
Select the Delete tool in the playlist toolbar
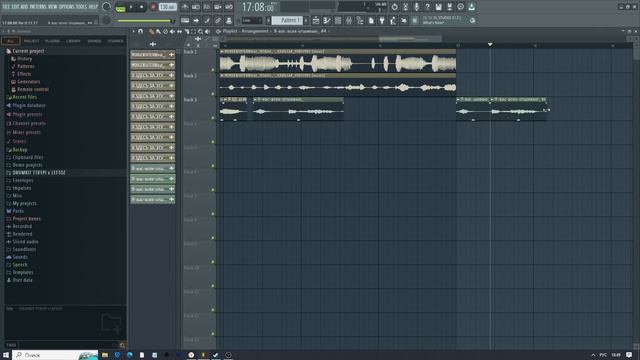[165, 31]
